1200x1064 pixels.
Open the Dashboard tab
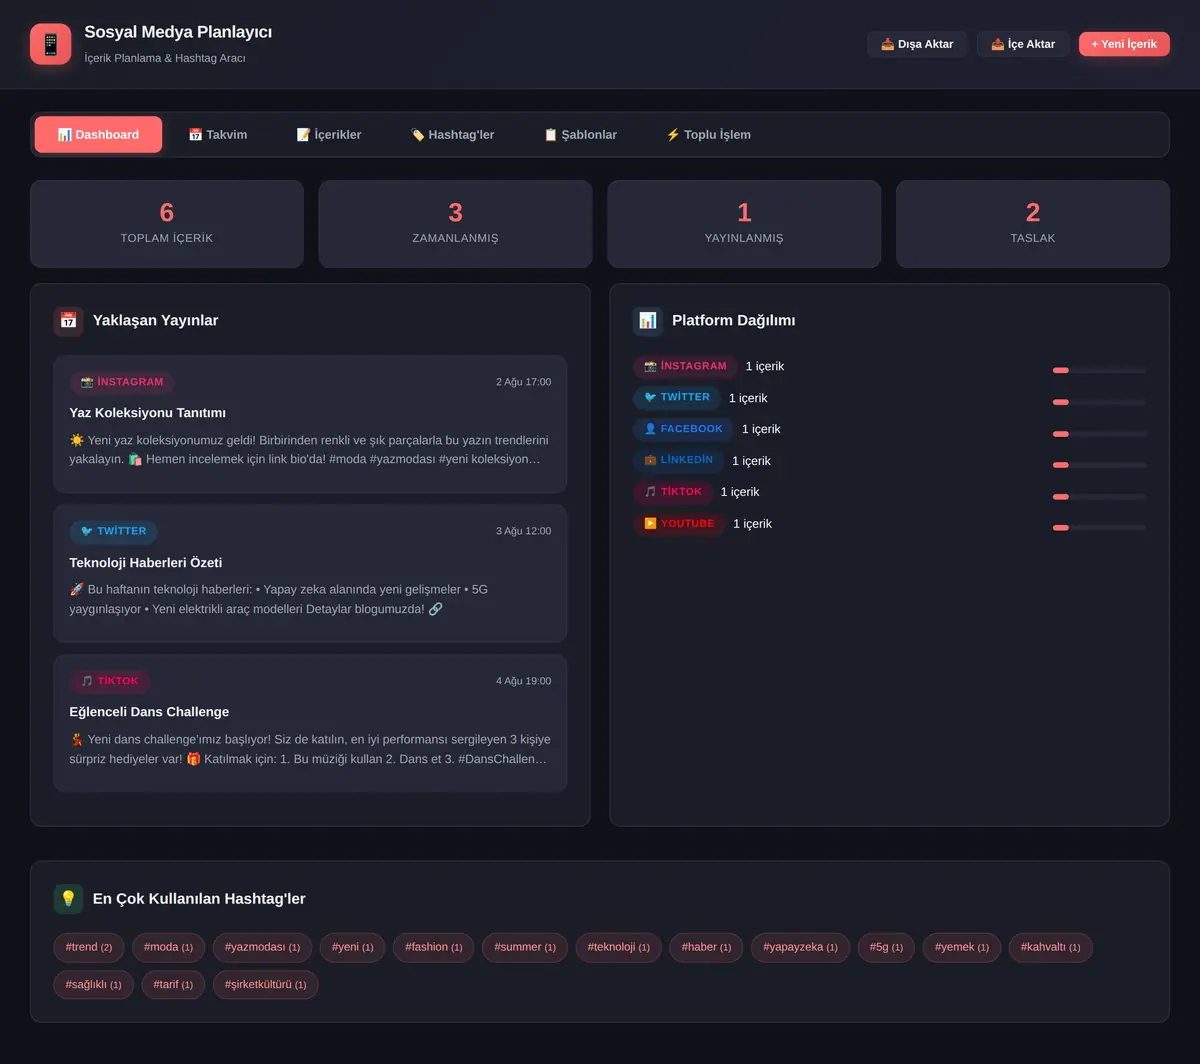(x=98, y=135)
